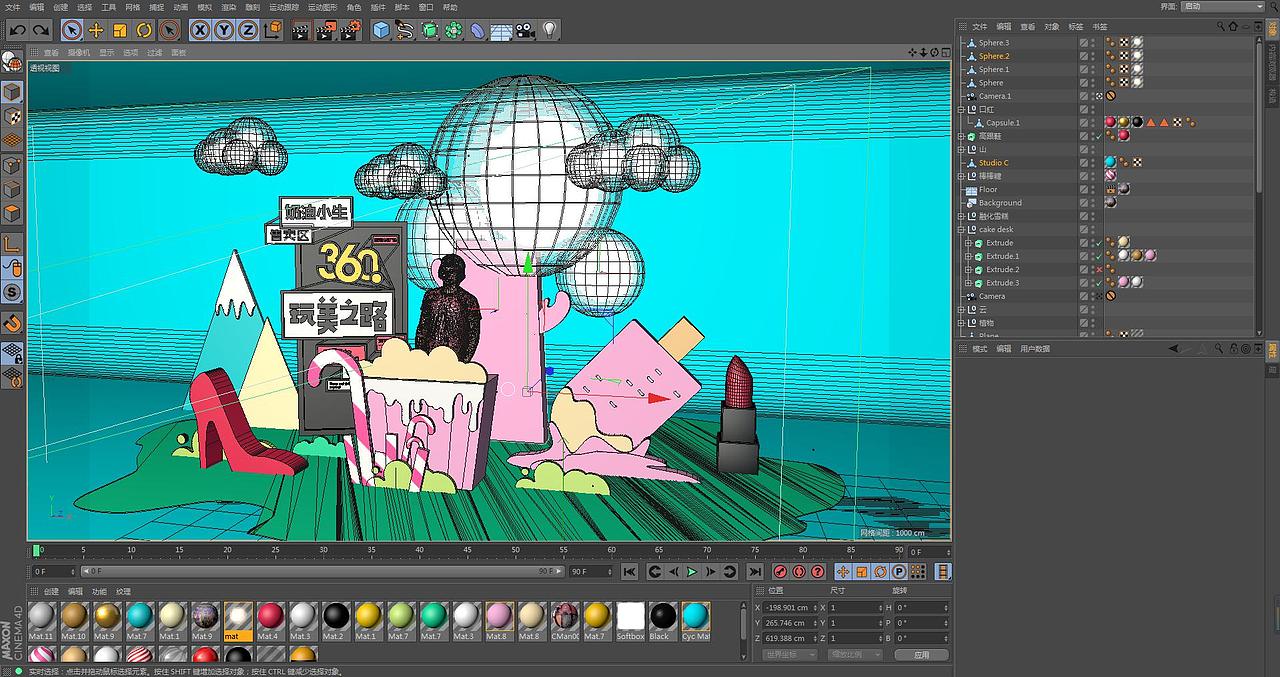Toggle the Z axis lock
The height and width of the screenshot is (677, 1280).
248,30
